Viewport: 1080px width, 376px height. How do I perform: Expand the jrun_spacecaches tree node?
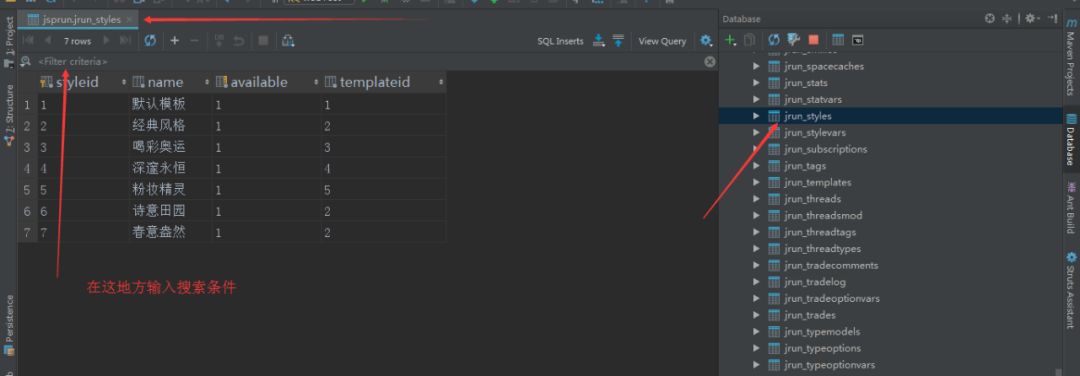tap(756, 66)
